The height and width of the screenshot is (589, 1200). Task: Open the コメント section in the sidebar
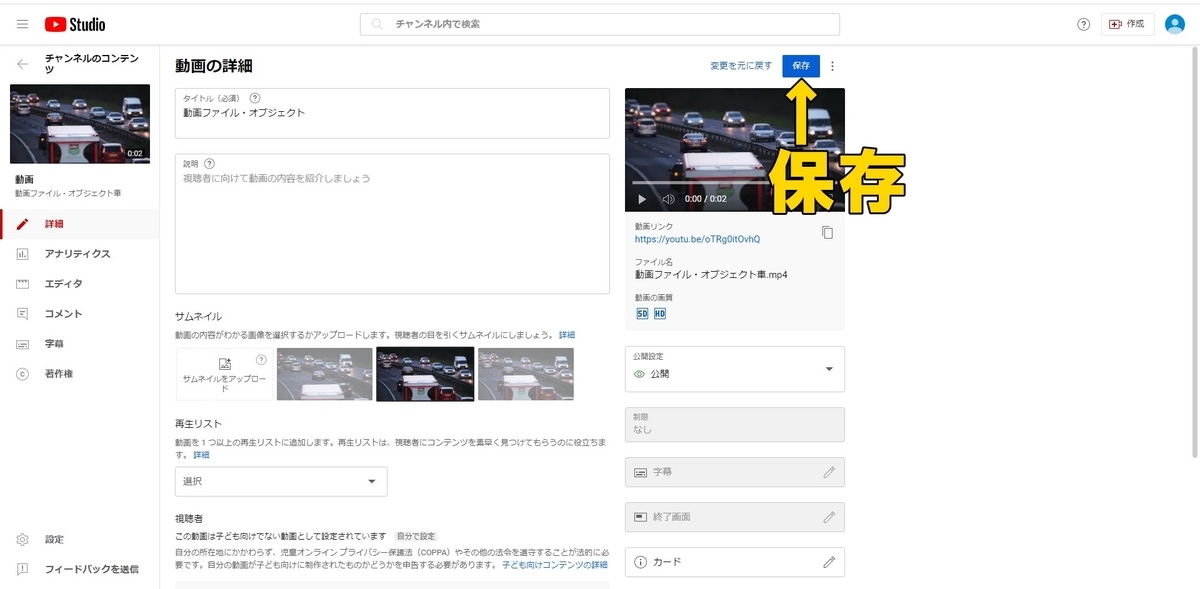(x=55, y=313)
